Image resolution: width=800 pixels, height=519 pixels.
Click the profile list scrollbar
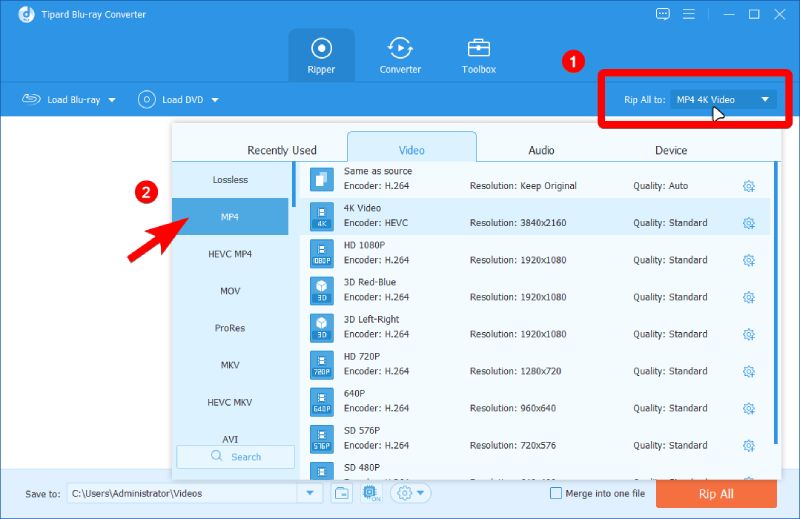776,303
